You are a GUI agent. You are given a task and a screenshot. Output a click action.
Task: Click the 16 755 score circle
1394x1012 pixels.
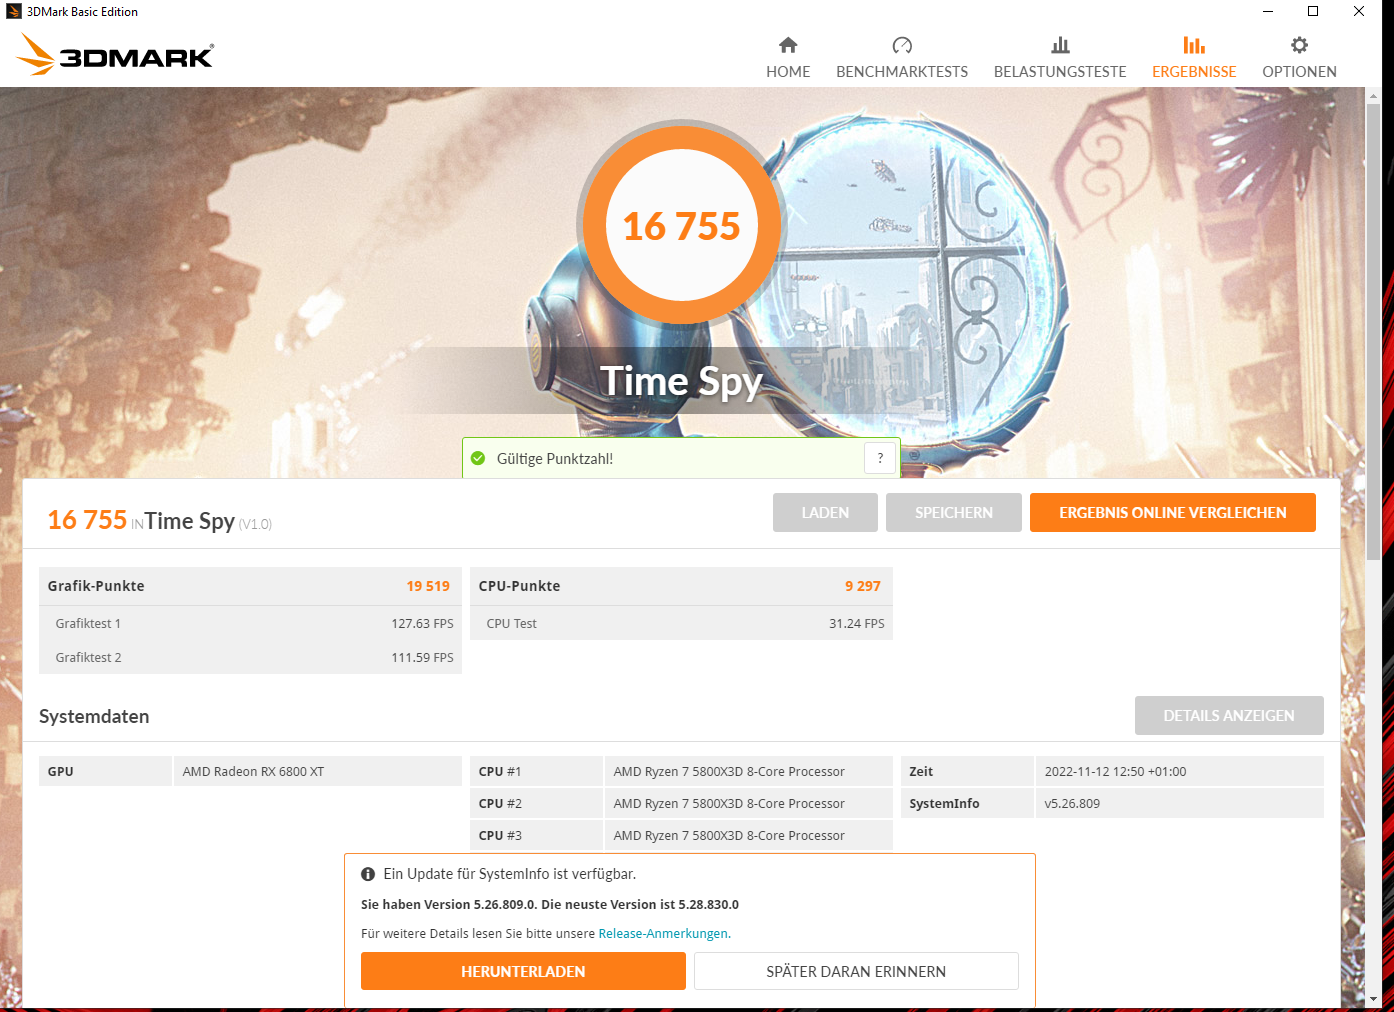681,226
